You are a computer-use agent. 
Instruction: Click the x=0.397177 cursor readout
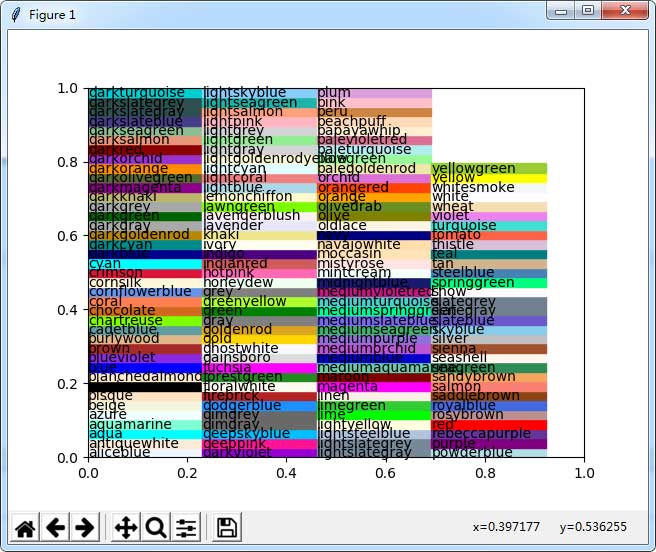click(x=506, y=527)
